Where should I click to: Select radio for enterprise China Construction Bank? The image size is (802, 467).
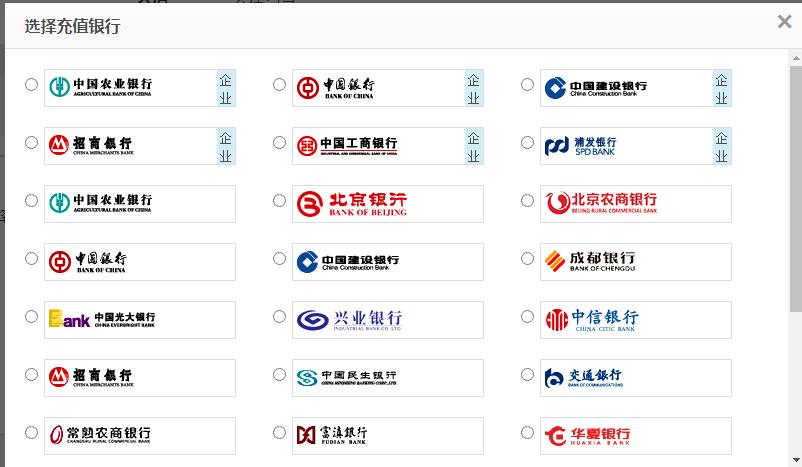[527, 84]
